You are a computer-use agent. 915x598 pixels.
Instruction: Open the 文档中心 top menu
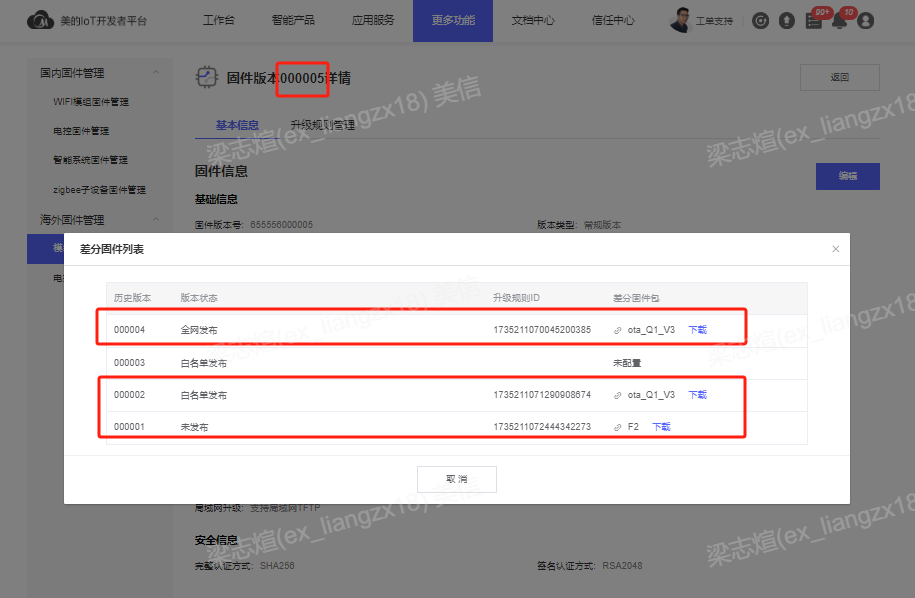[x=533, y=20]
